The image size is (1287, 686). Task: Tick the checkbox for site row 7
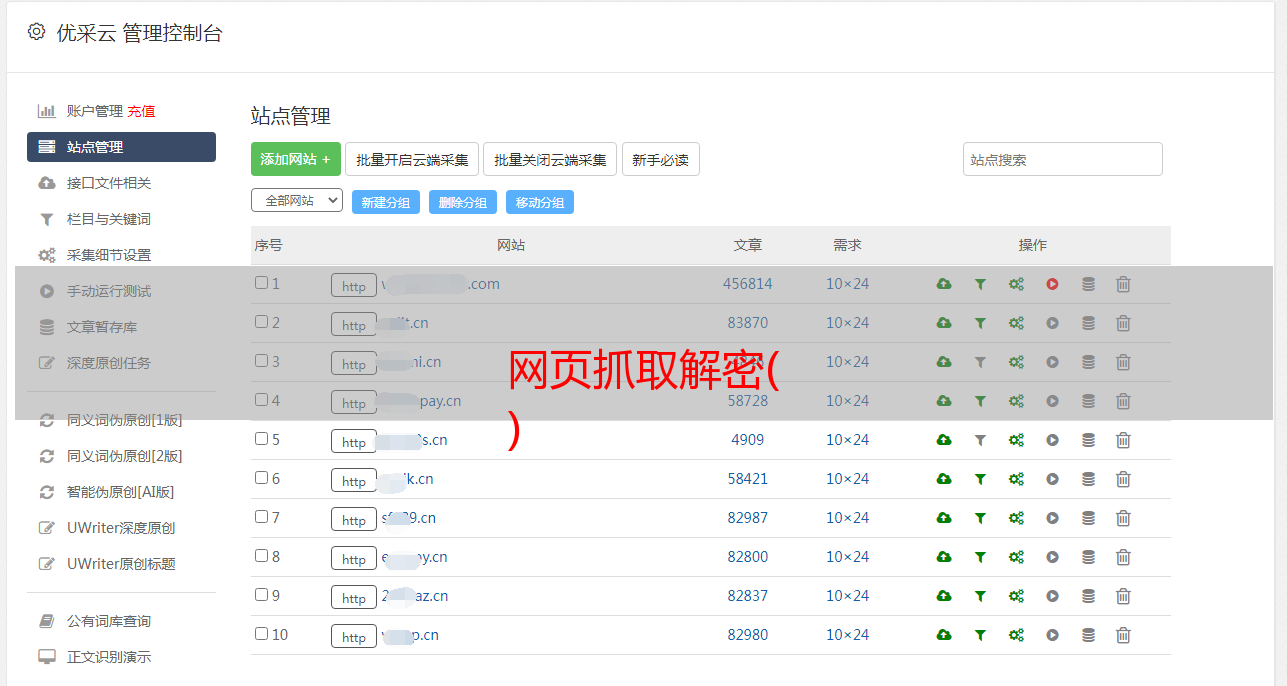coord(261,517)
